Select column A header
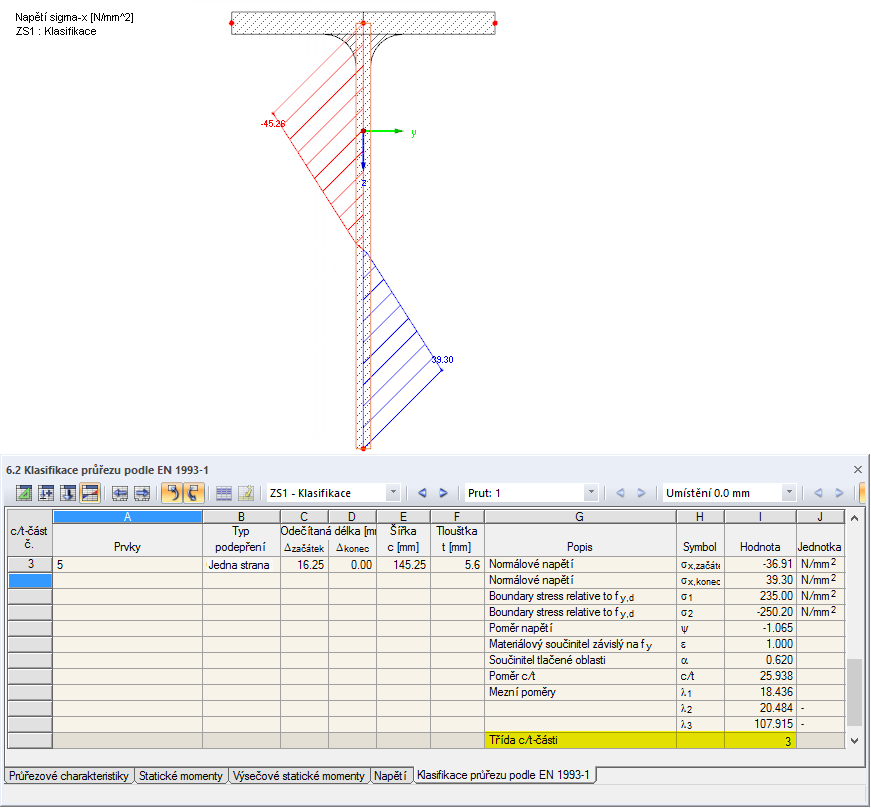 click(x=127, y=517)
